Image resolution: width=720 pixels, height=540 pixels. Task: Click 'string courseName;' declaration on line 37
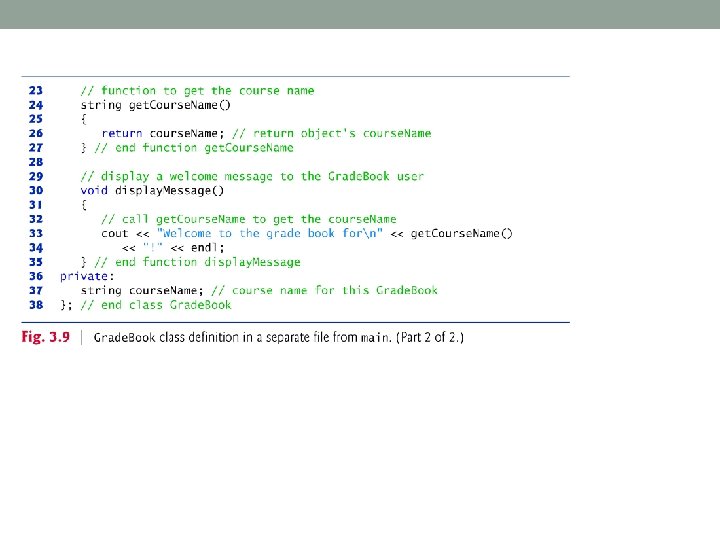pyautogui.click(x=142, y=291)
